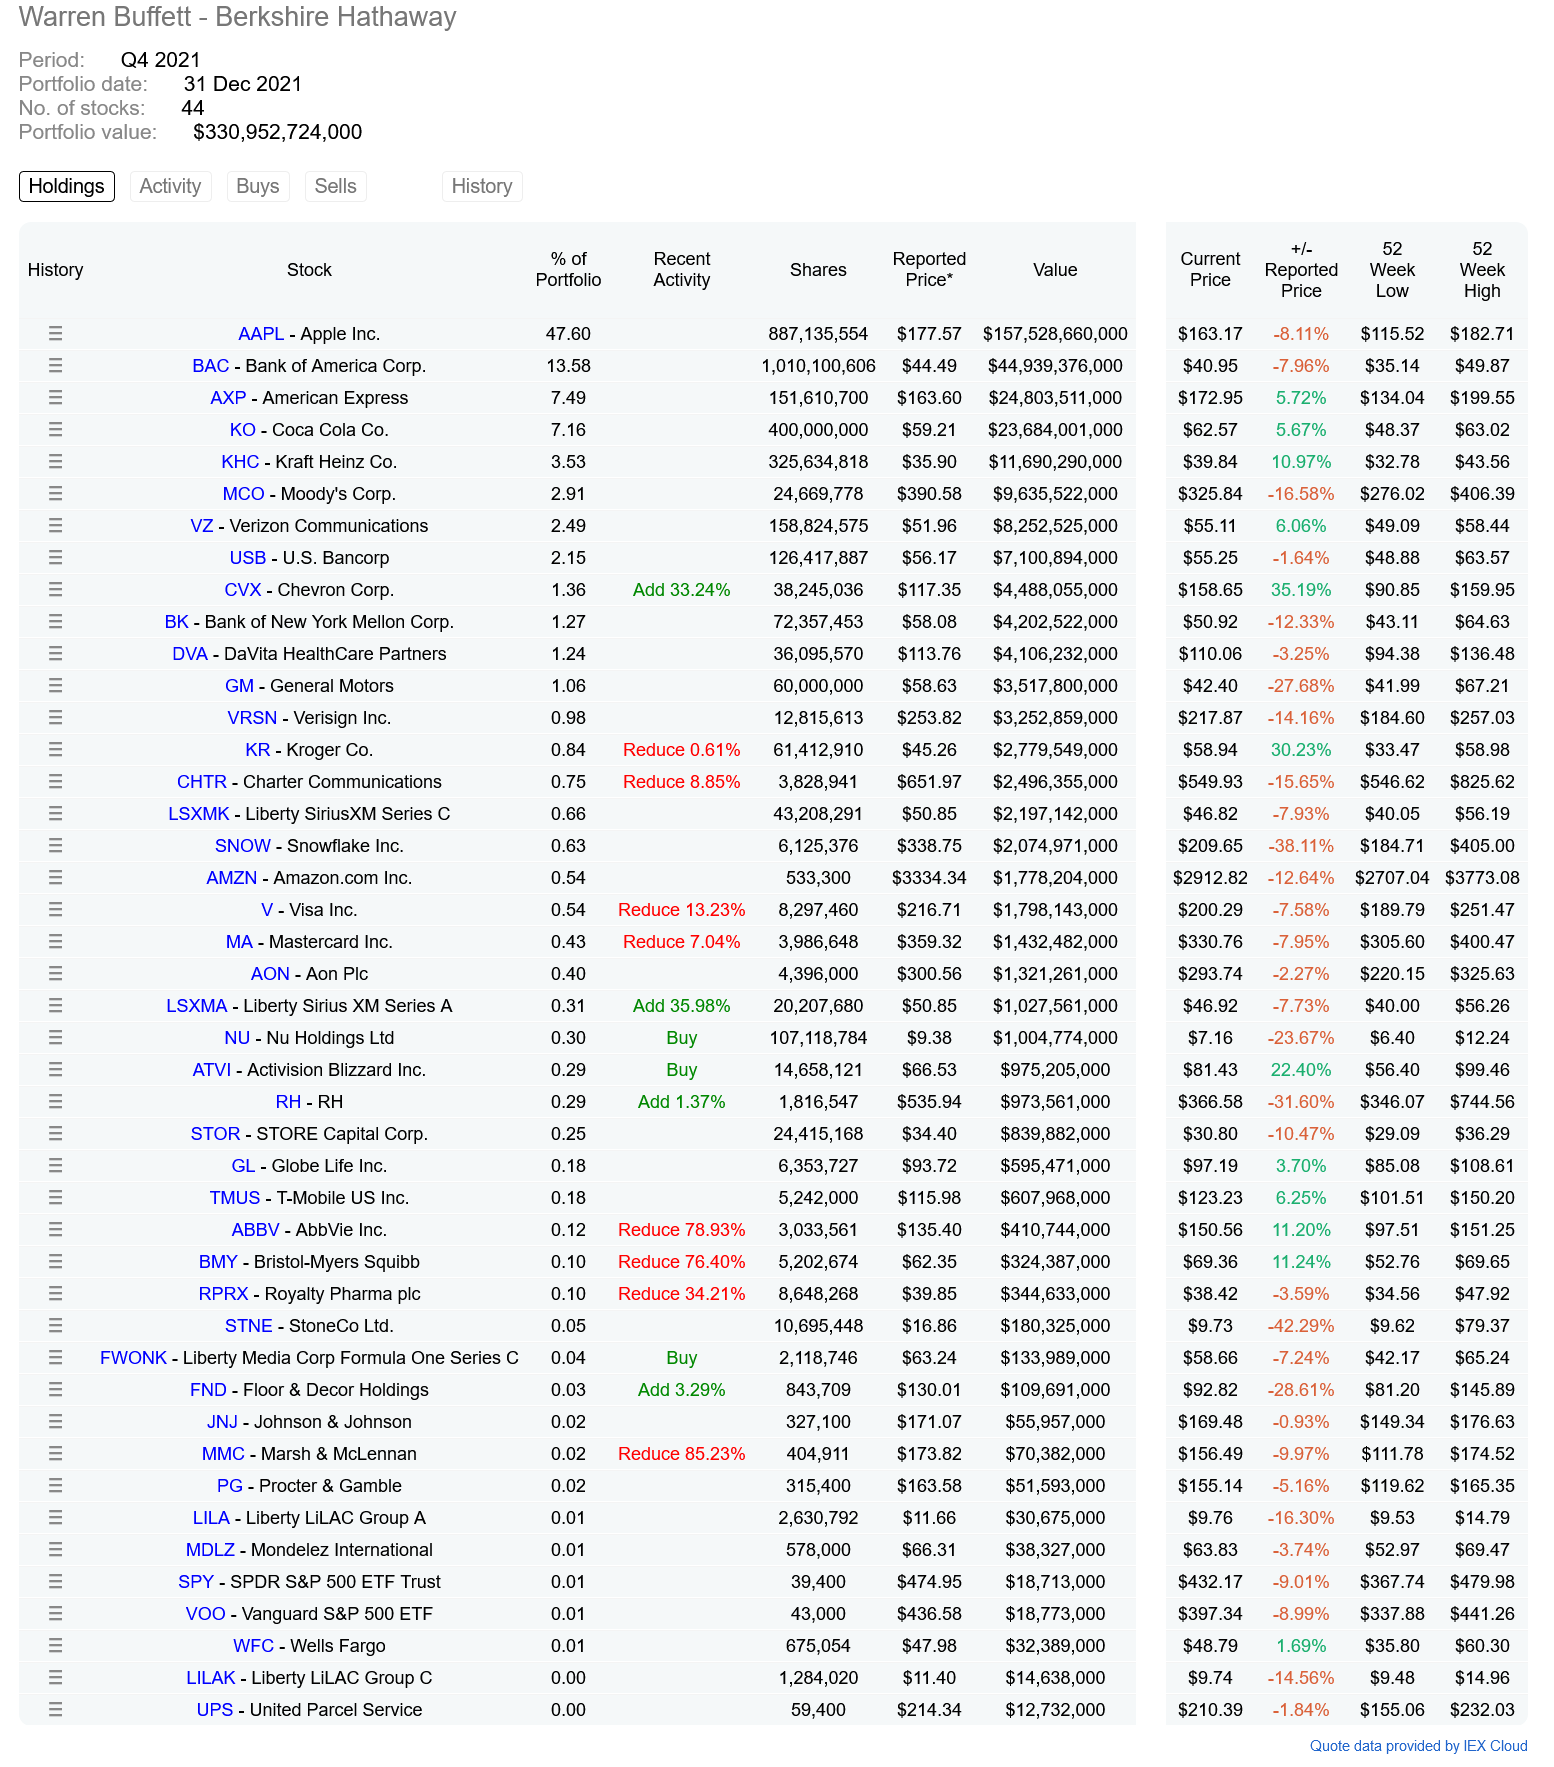Click the '52 Week Low' column header
This screenshot has width=1554, height=1767.
click(1392, 270)
